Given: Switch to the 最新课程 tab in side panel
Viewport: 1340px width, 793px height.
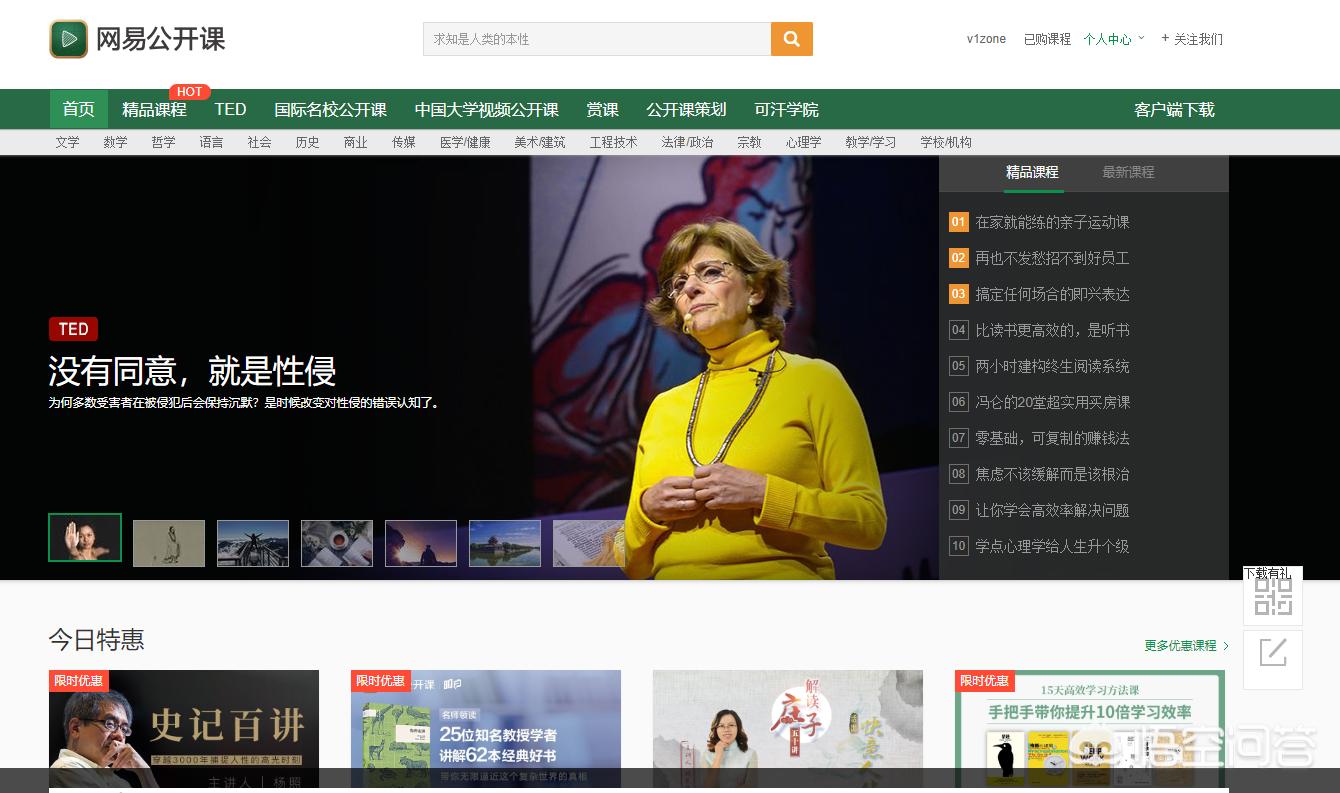Looking at the screenshot, I should [x=1128, y=172].
